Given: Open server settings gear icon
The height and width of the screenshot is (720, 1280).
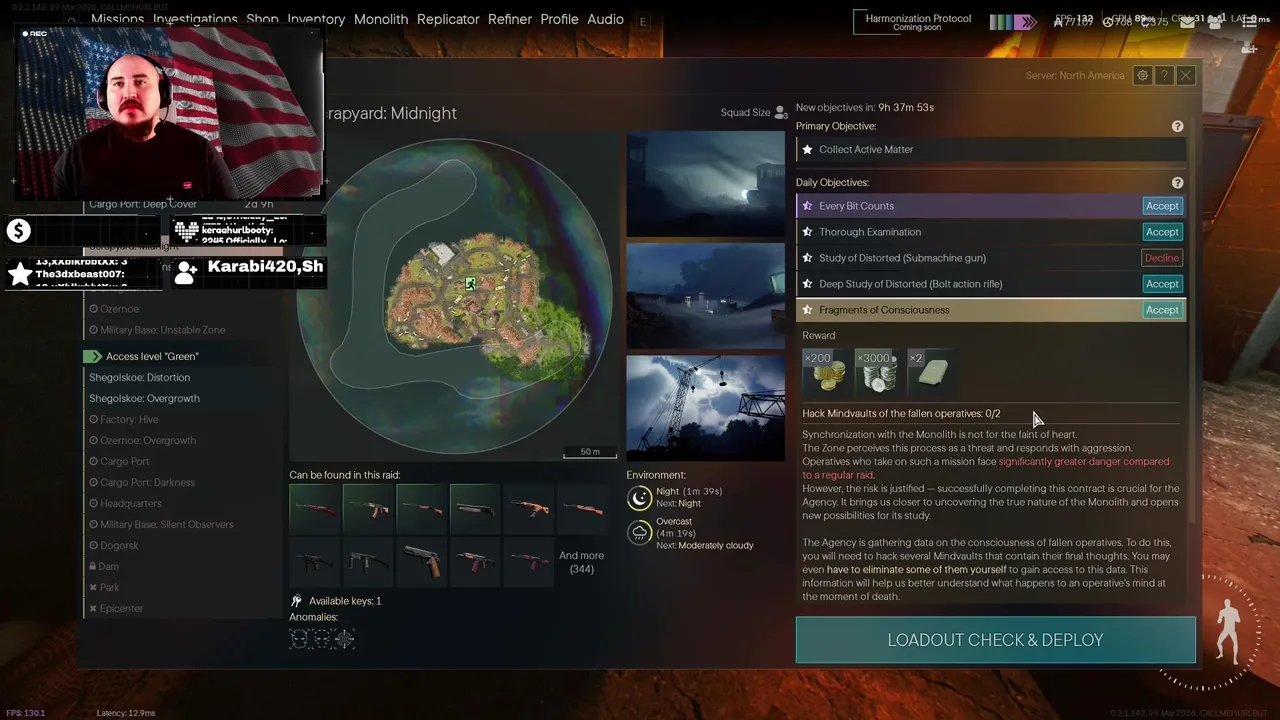Looking at the screenshot, I should [1142, 75].
